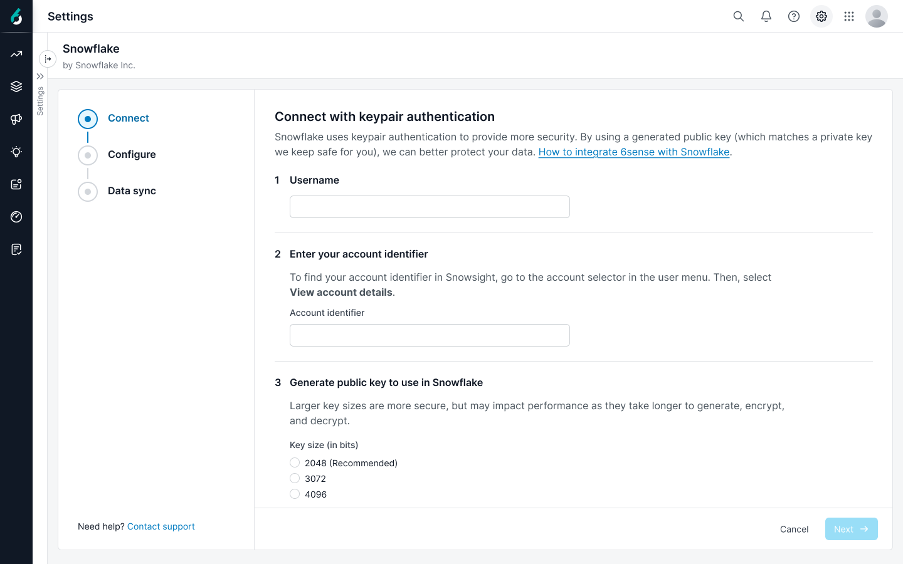Open the report note sidebar icon
The image size is (904, 564).
point(16,249)
